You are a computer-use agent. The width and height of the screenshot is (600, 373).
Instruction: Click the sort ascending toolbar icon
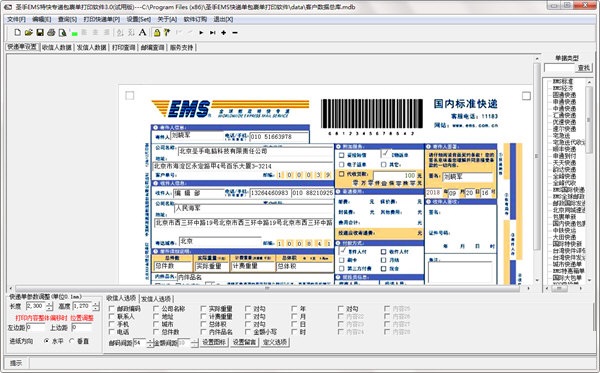point(120,33)
